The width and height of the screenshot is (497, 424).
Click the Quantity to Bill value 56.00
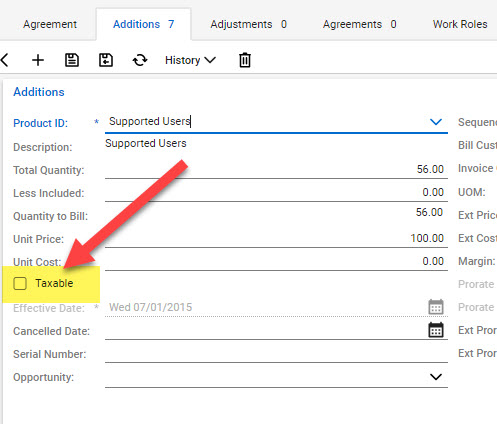[429, 212]
